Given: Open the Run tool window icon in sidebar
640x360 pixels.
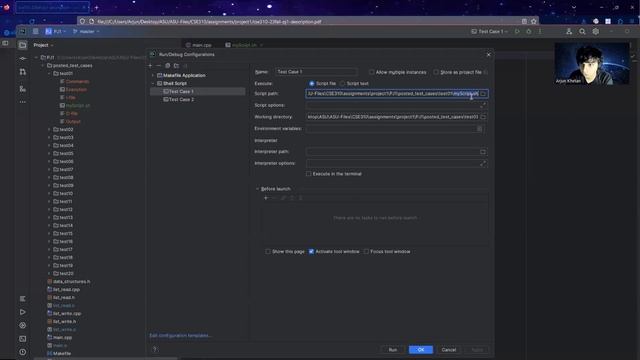Looking at the screenshot, I should pyautogui.click(x=22, y=312).
